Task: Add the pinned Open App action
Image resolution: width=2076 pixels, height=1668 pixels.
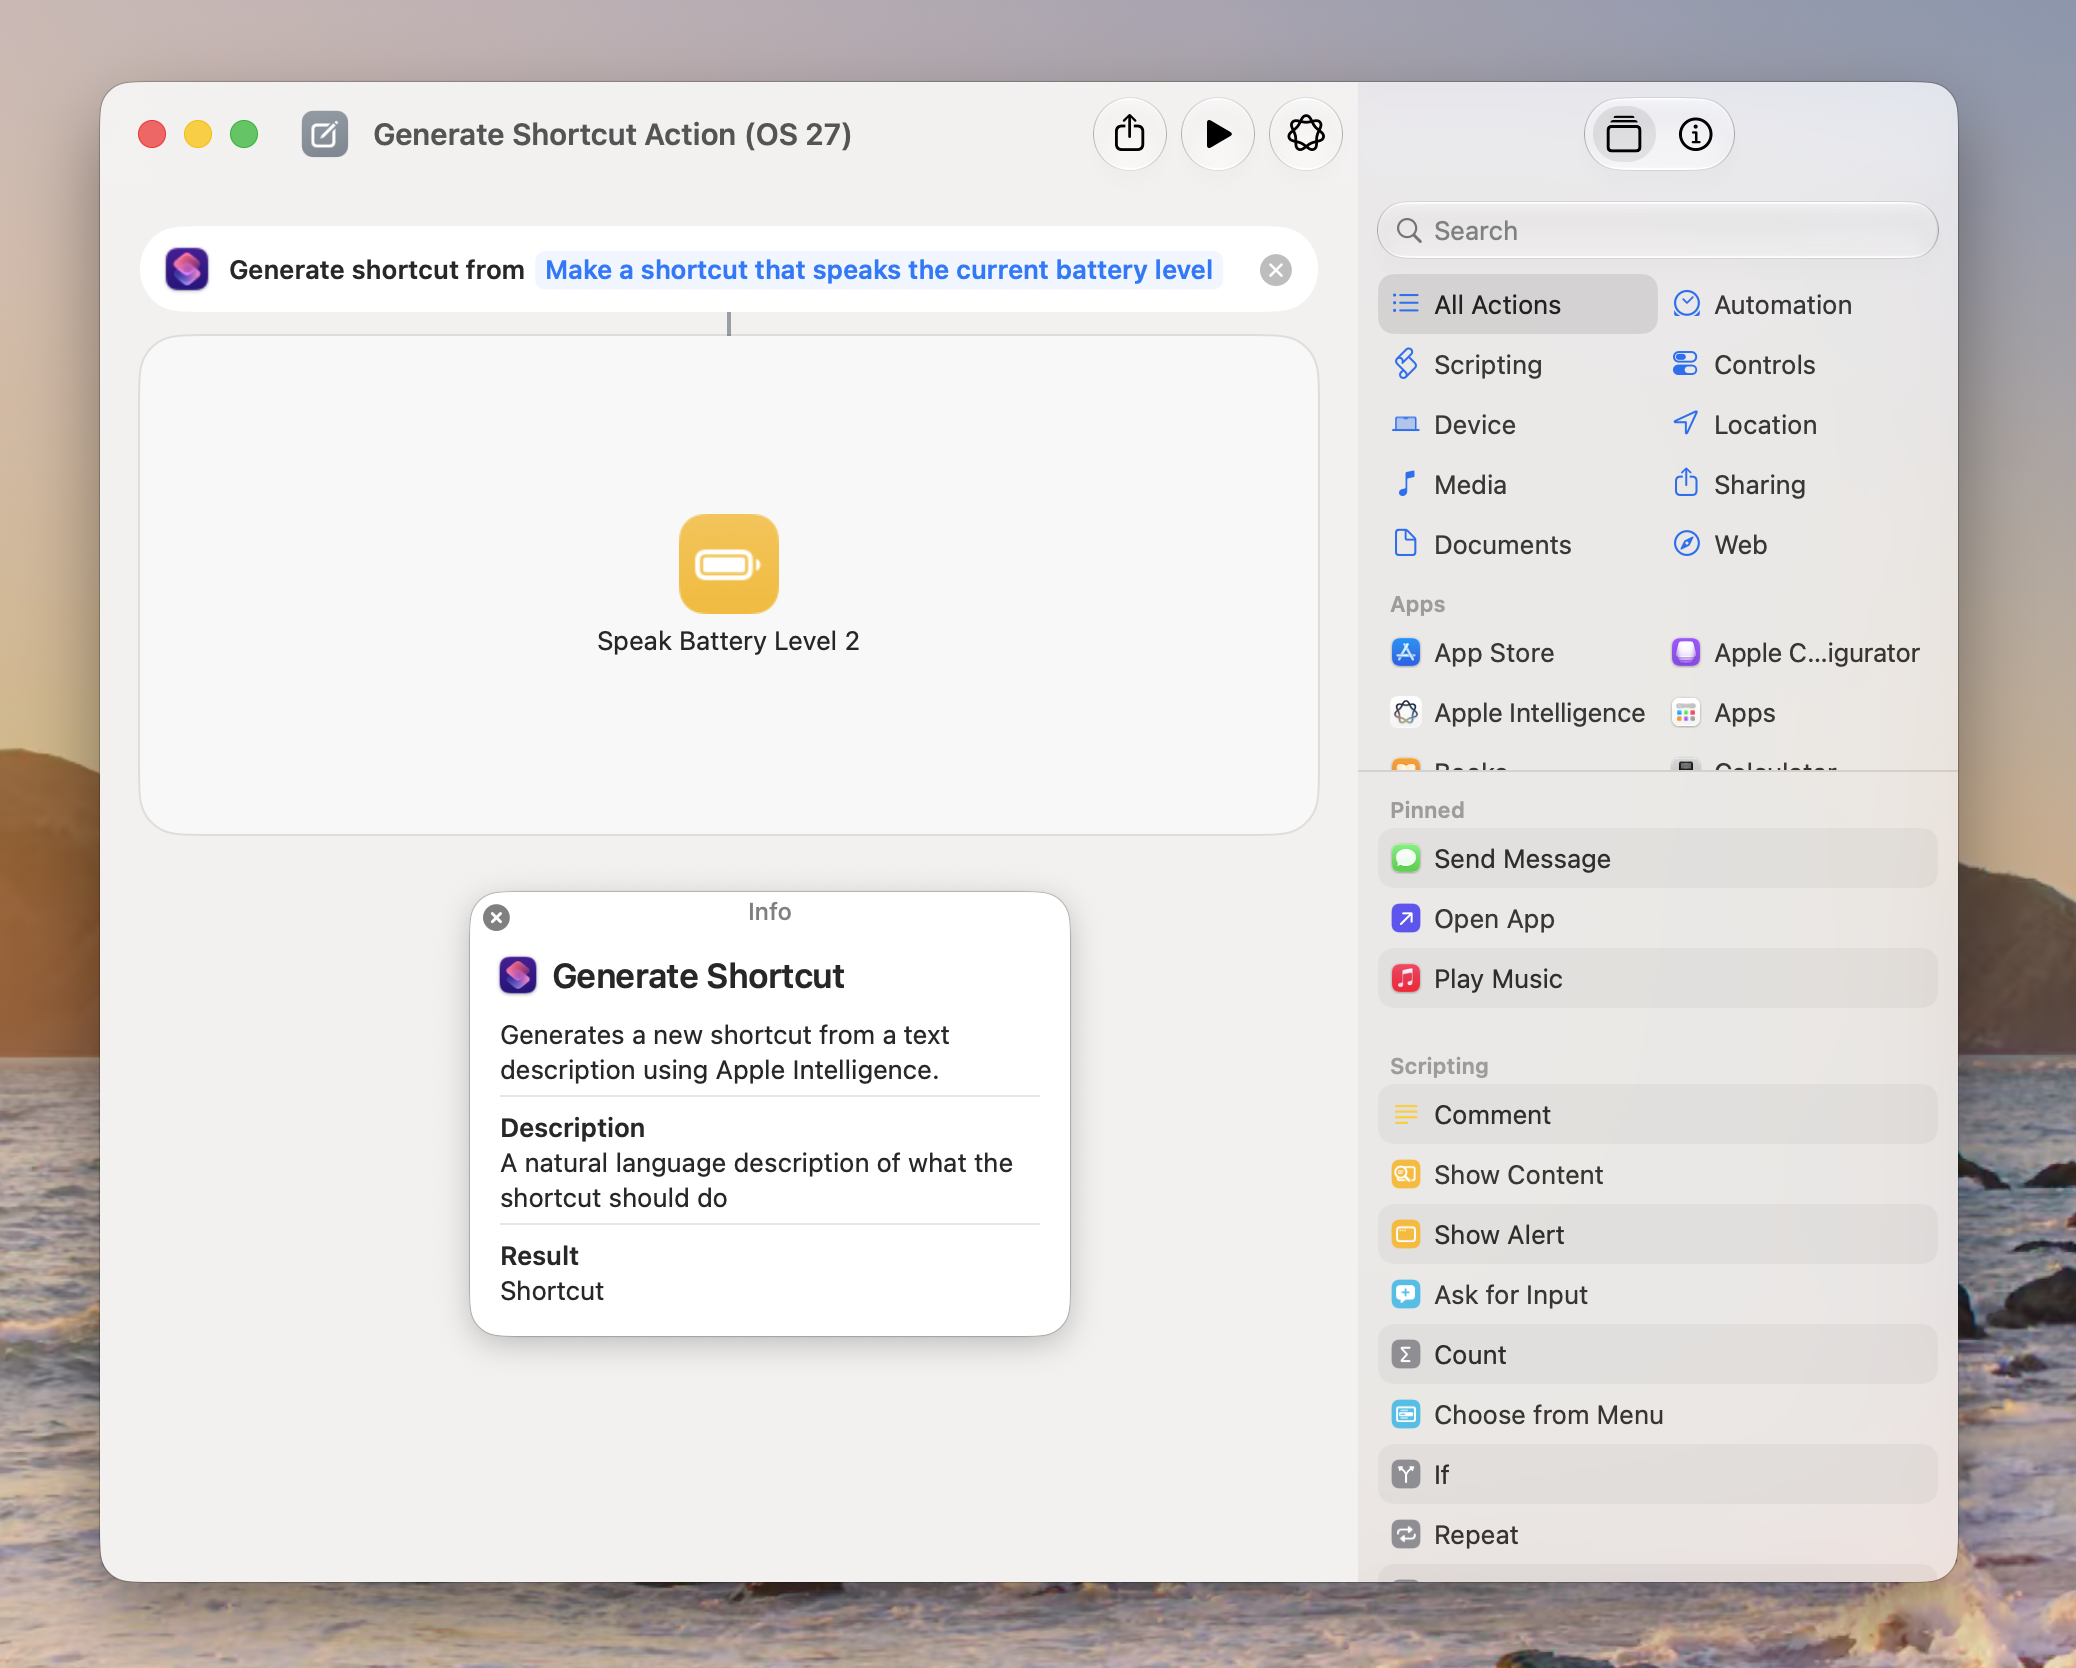Action: click(x=1657, y=919)
